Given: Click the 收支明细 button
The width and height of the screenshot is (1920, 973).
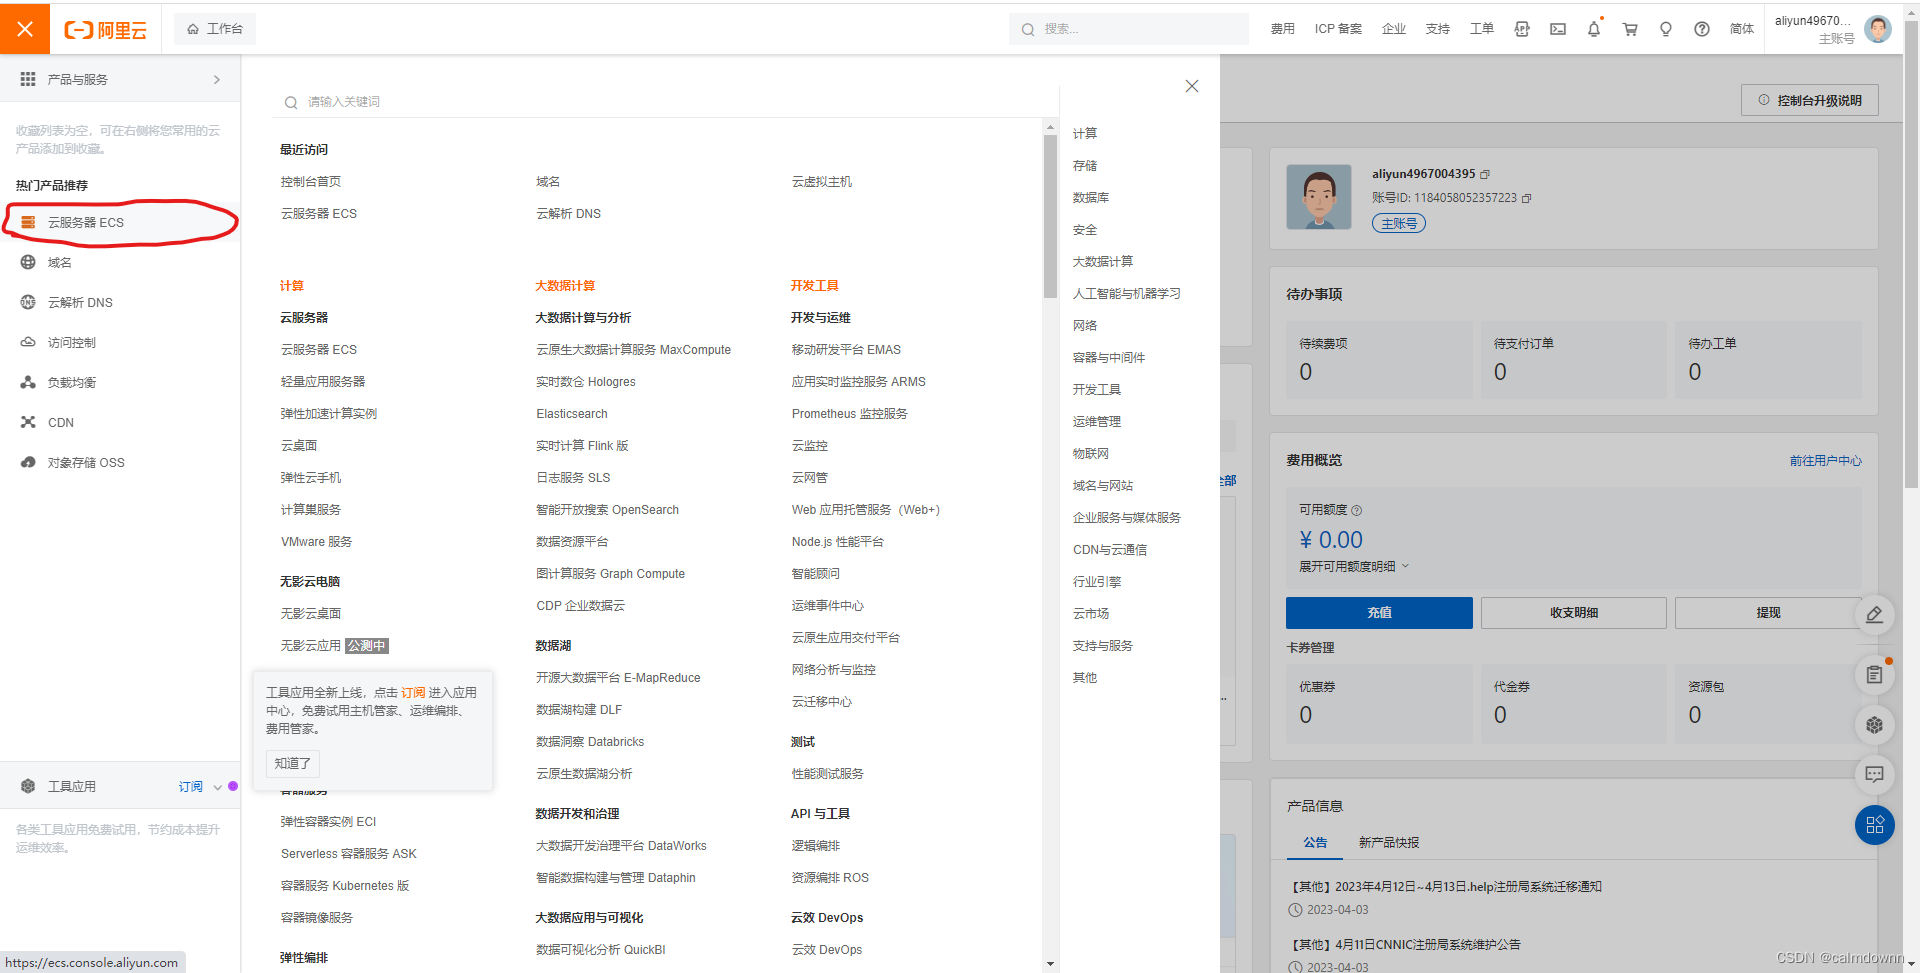Looking at the screenshot, I should [1574, 613].
